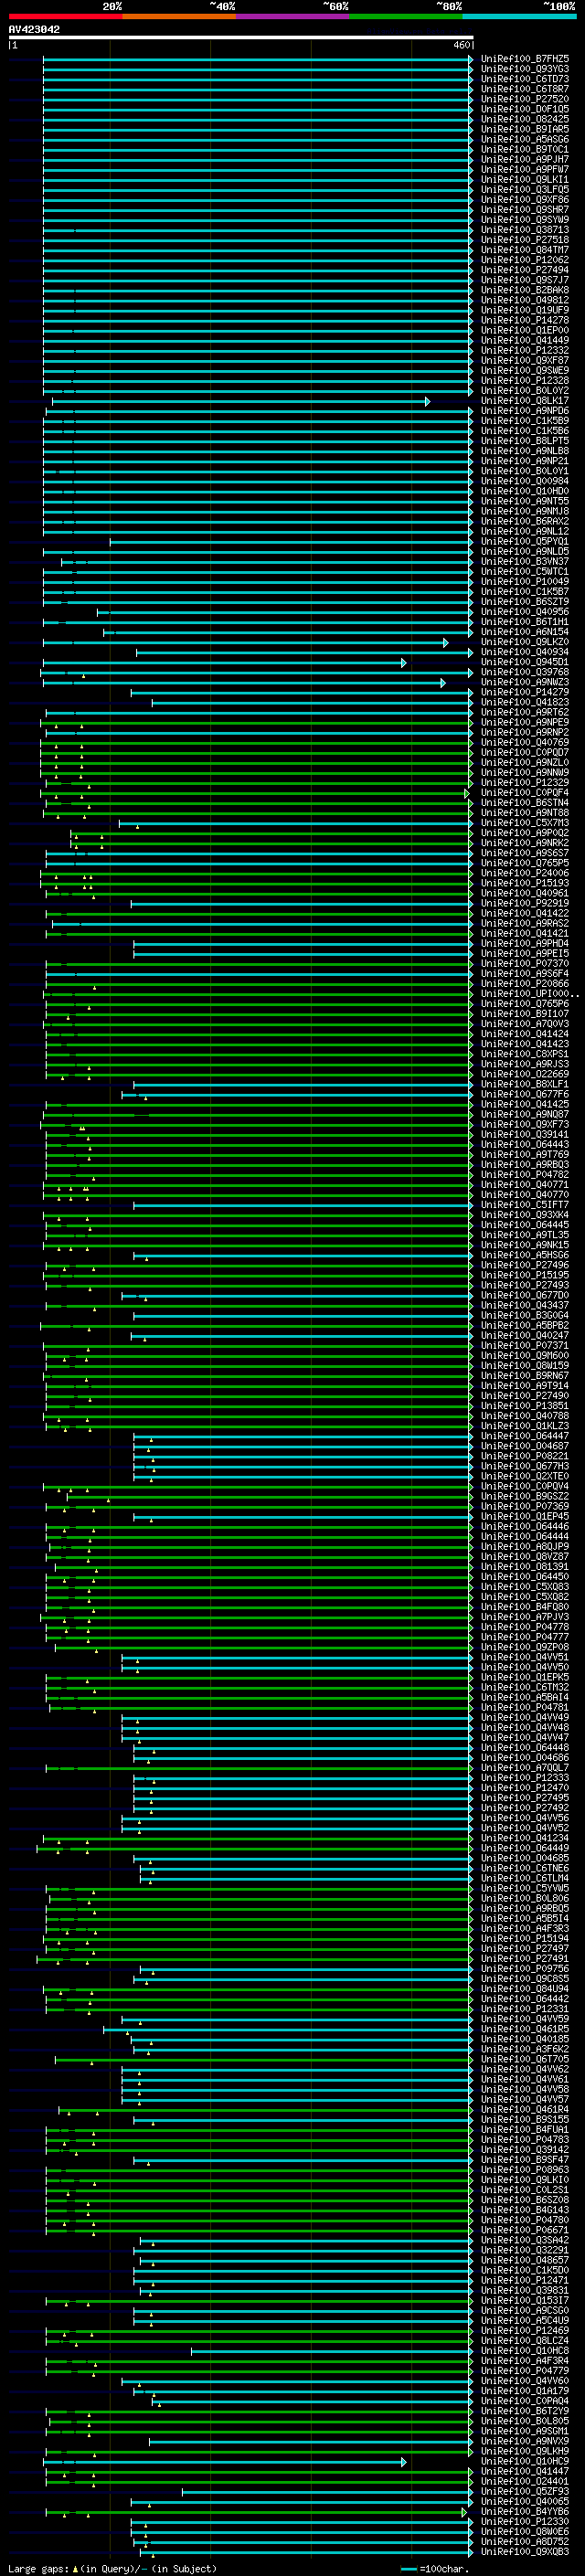Screen dimensions: 585x2576
Task: Select the UniRef100_B2BAK8 label
Action: pos(525,290)
